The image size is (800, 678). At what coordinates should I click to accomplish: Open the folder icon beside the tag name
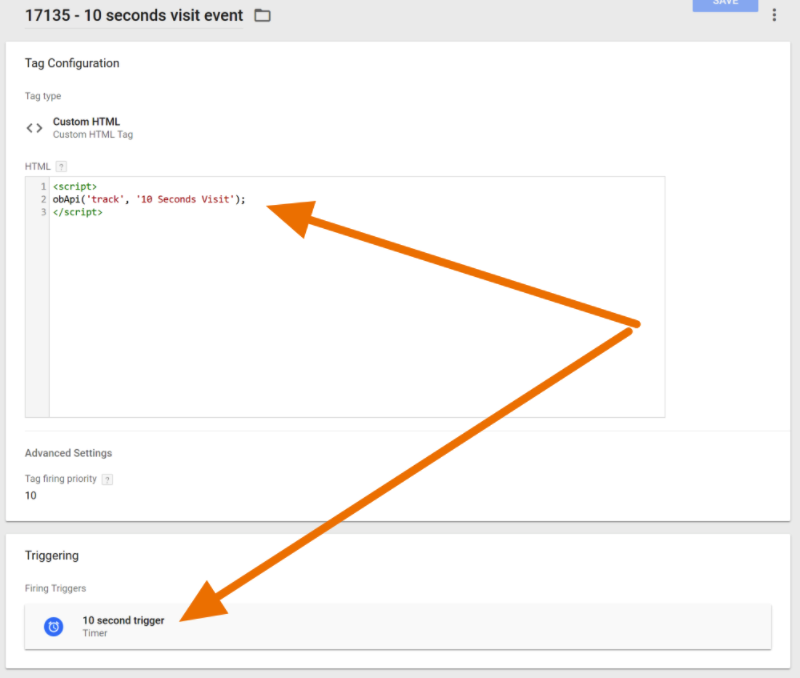pos(262,16)
